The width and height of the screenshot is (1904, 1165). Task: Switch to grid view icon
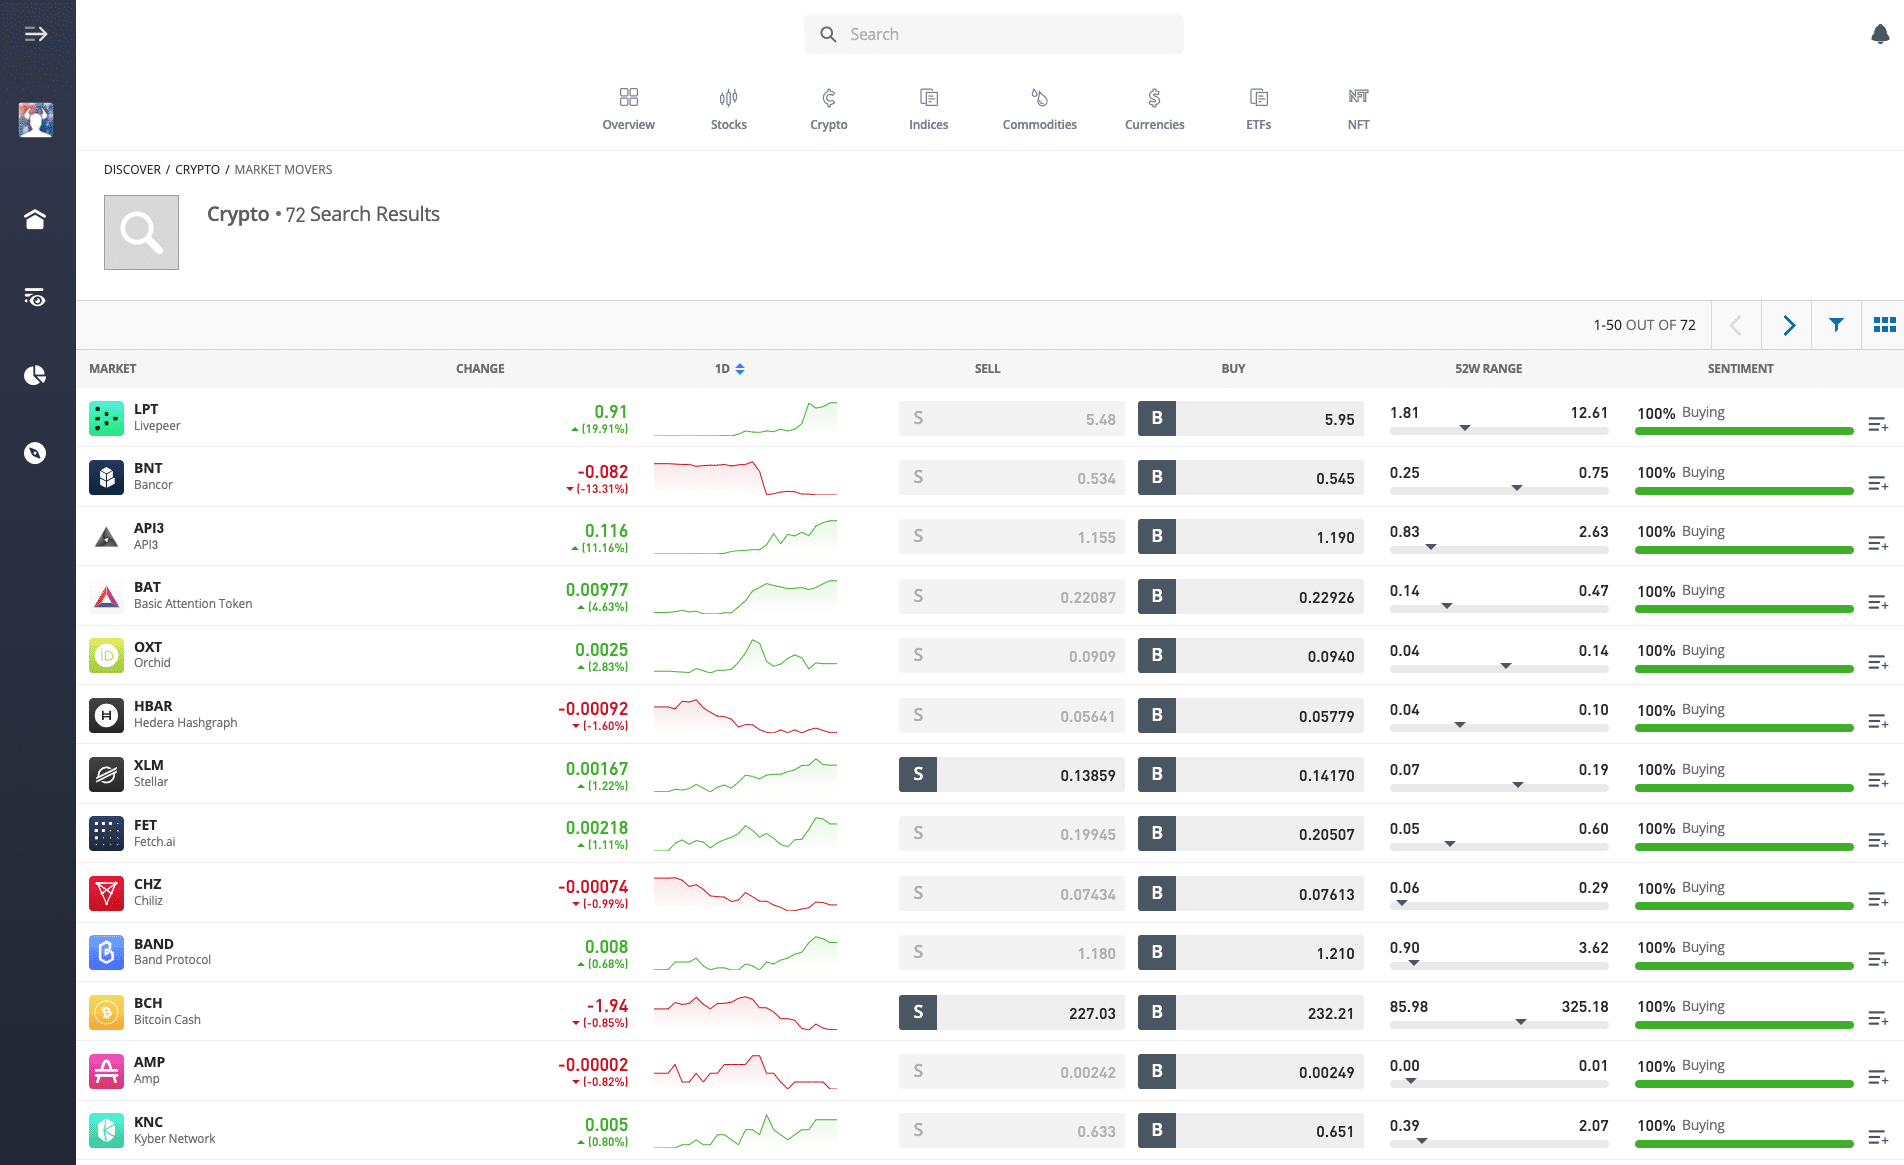tap(1884, 325)
